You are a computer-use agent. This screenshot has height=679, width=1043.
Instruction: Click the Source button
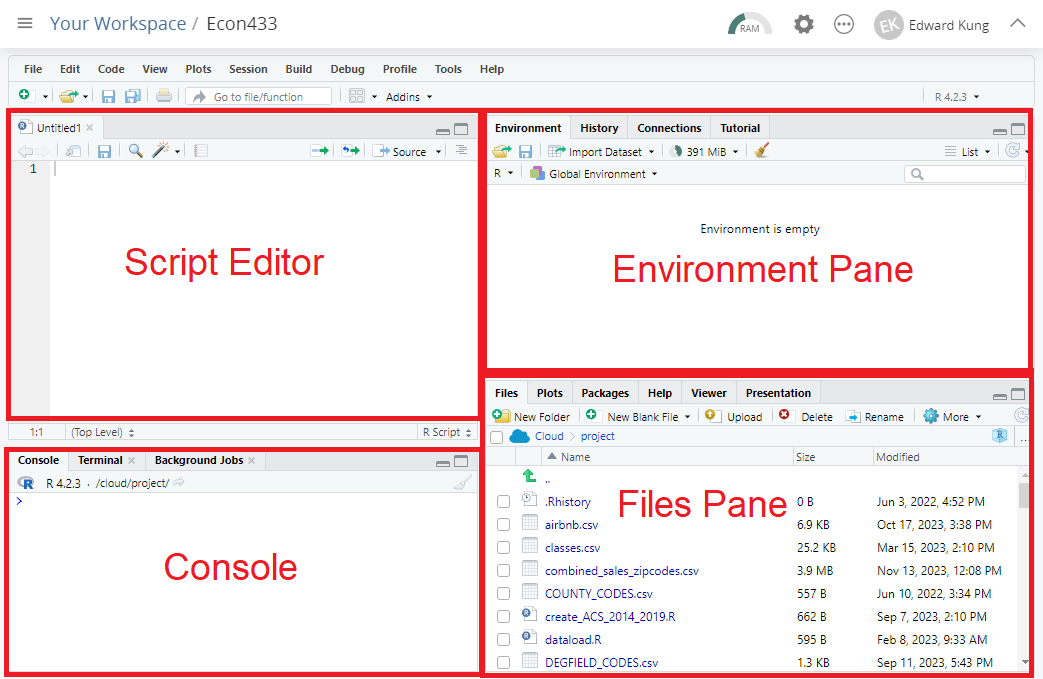(x=400, y=152)
